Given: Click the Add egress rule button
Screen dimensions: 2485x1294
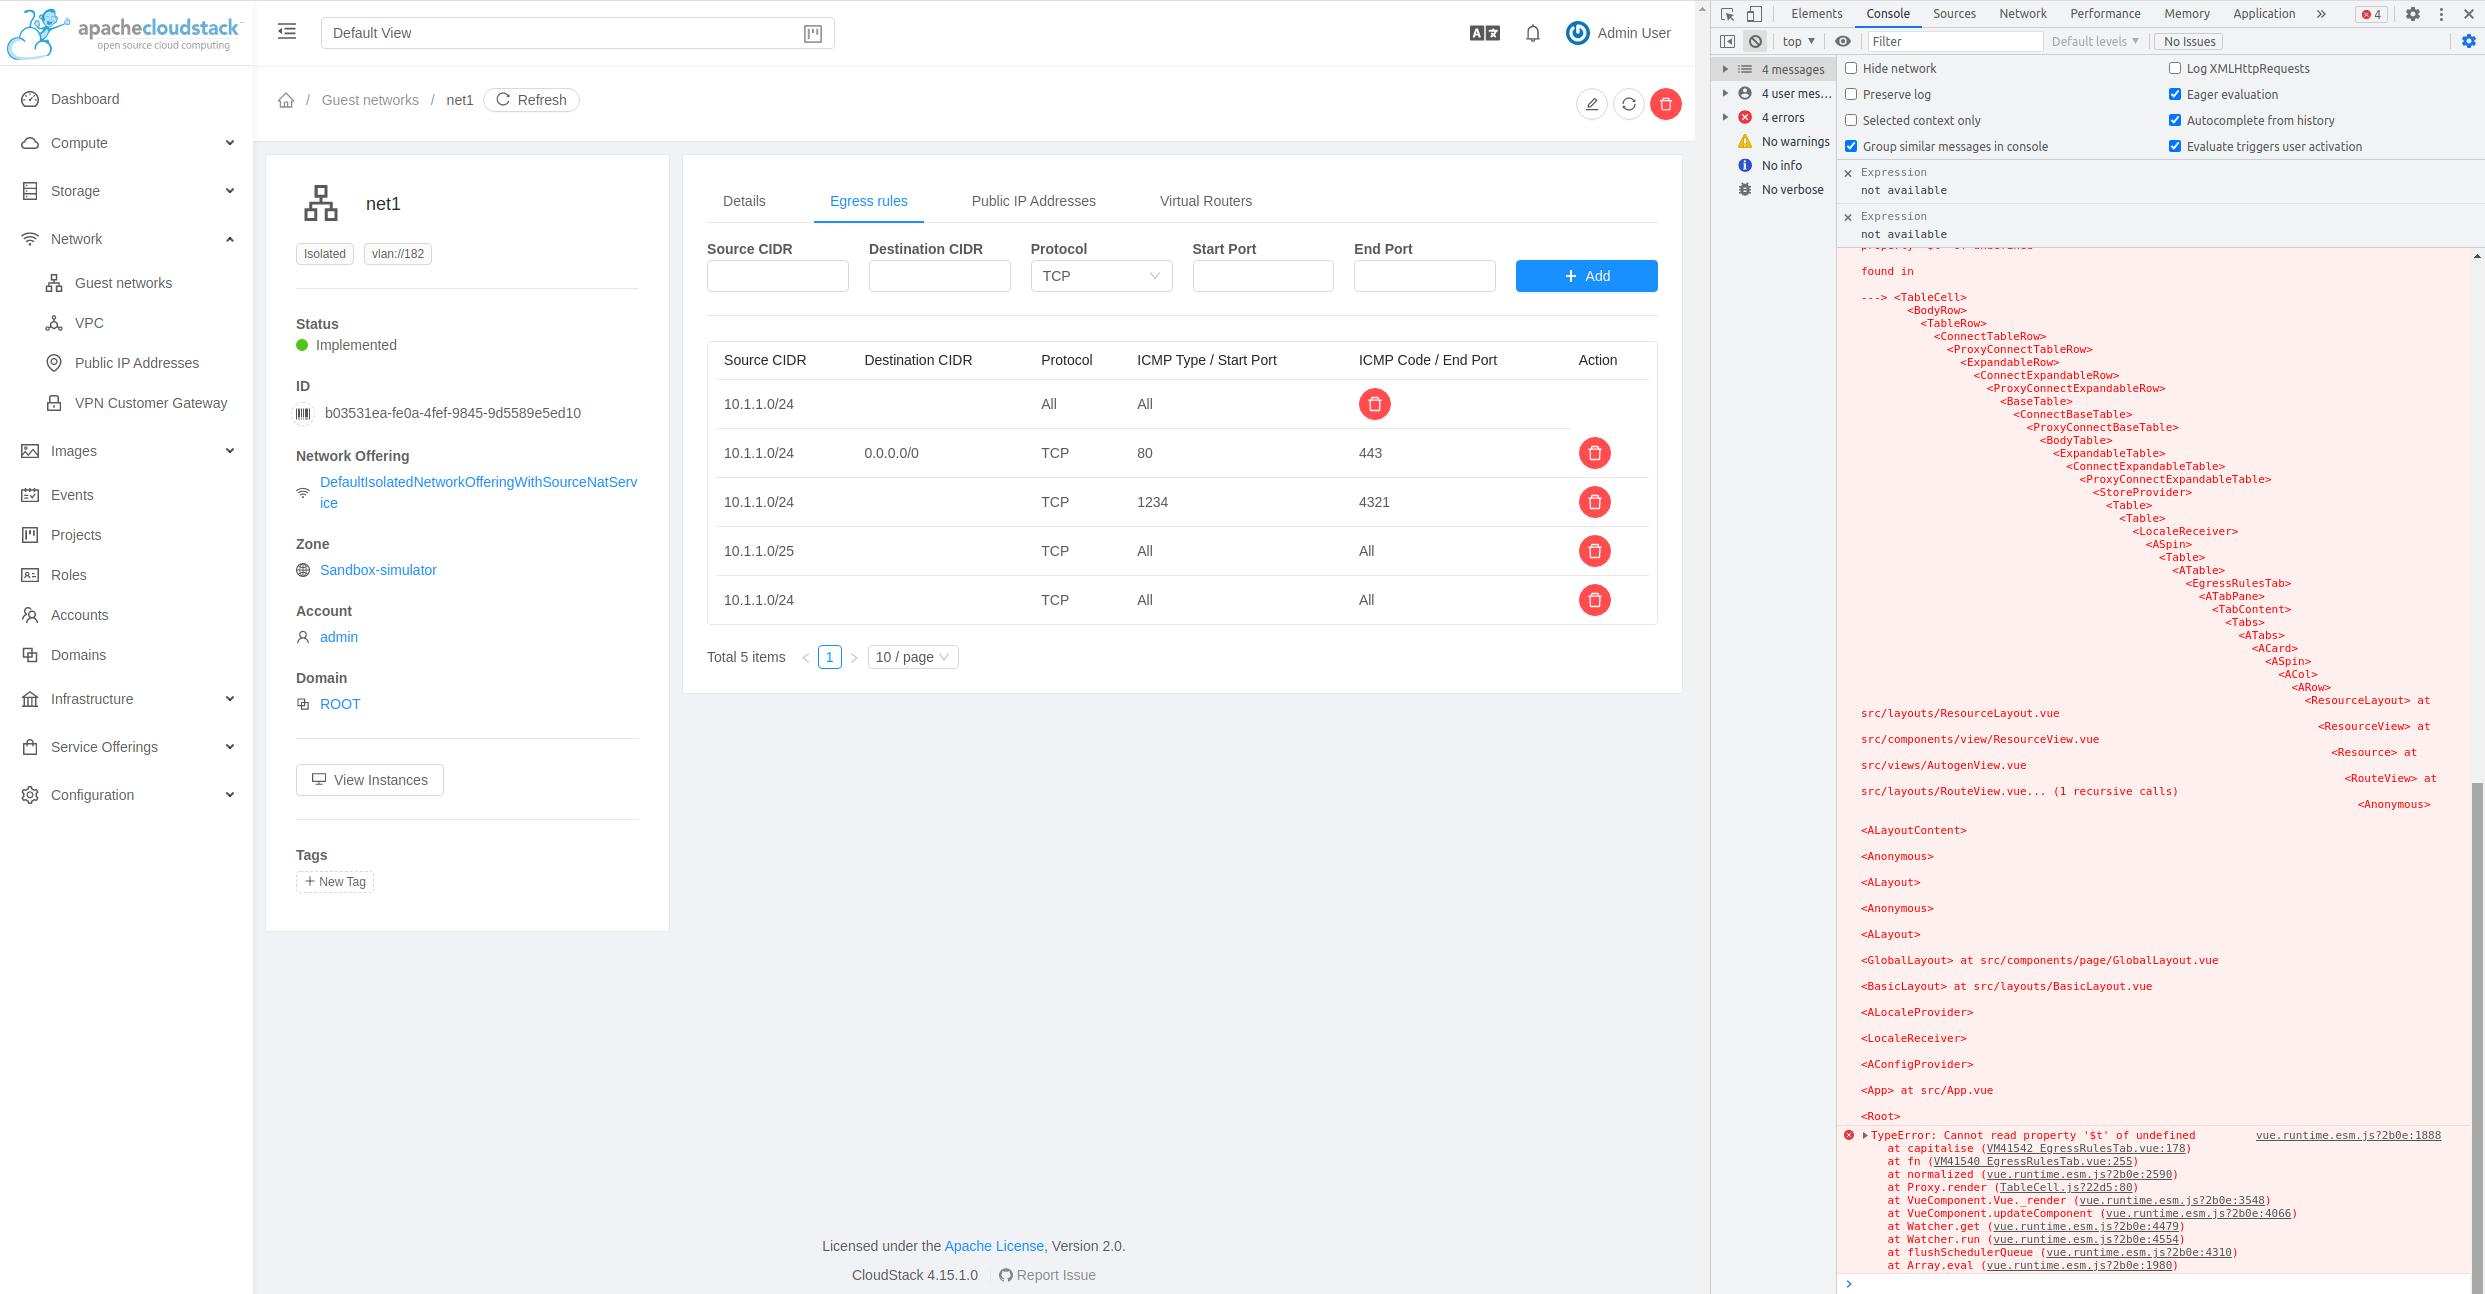Looking at the screenshot, I should (1586, 276).
